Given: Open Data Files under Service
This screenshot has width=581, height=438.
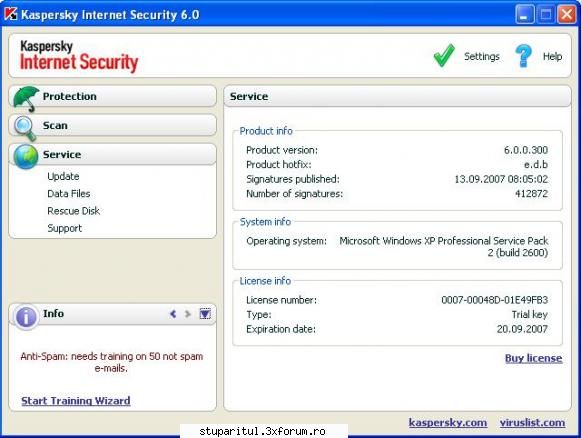Looking at the screenshot, I should click(69, 193).
